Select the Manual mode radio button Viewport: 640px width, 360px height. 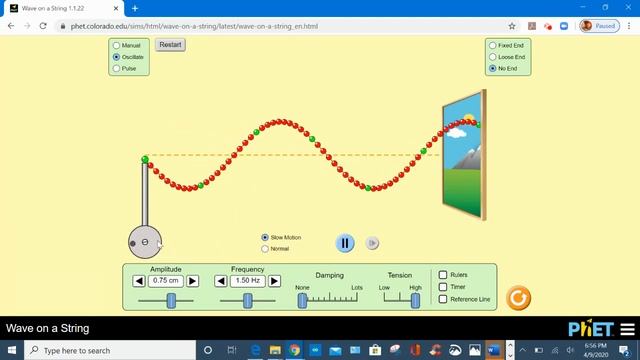(x=116, y=45)
